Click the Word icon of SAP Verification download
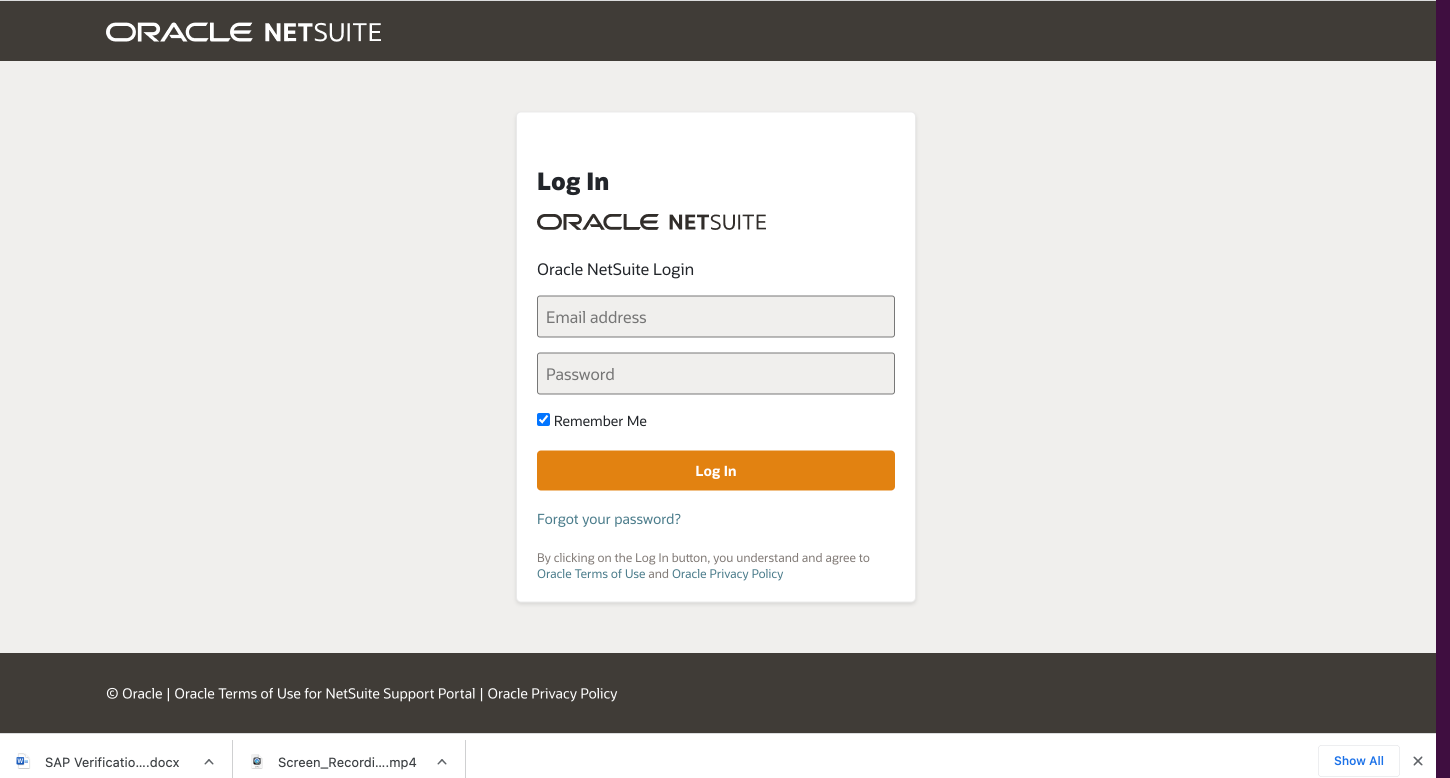The image size is (1450, 778). pos(23,761)
